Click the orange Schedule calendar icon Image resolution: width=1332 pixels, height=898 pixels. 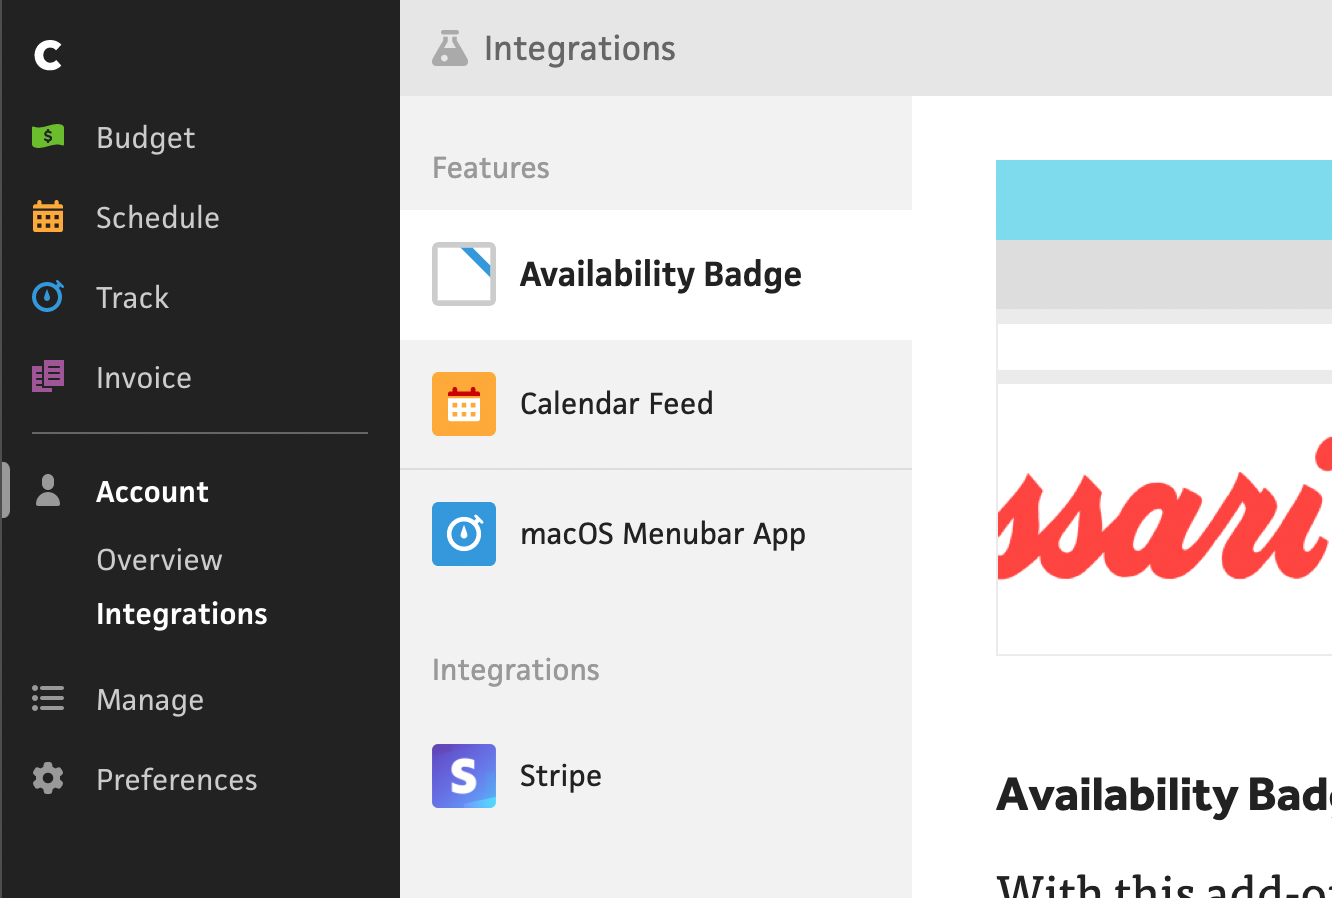48,216
